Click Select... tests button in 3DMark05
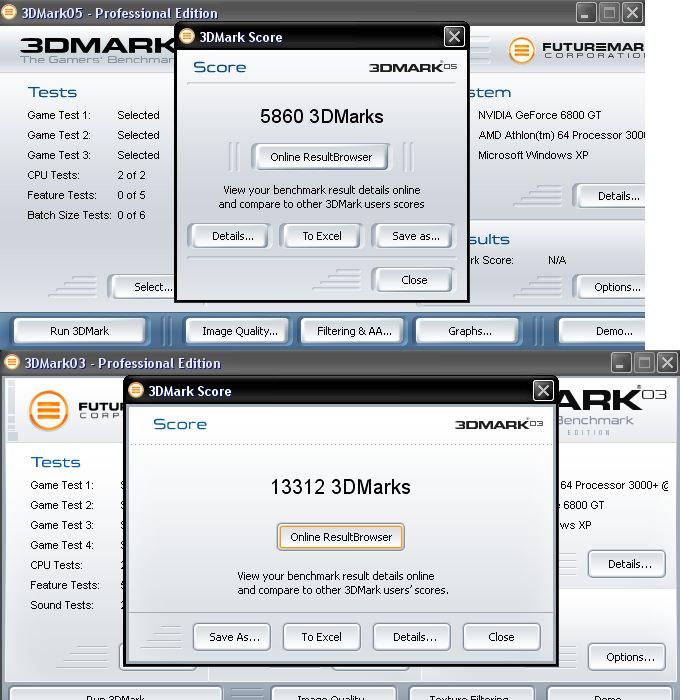The height and width of the screenshot is (700, 680). (x=144, y=287)
